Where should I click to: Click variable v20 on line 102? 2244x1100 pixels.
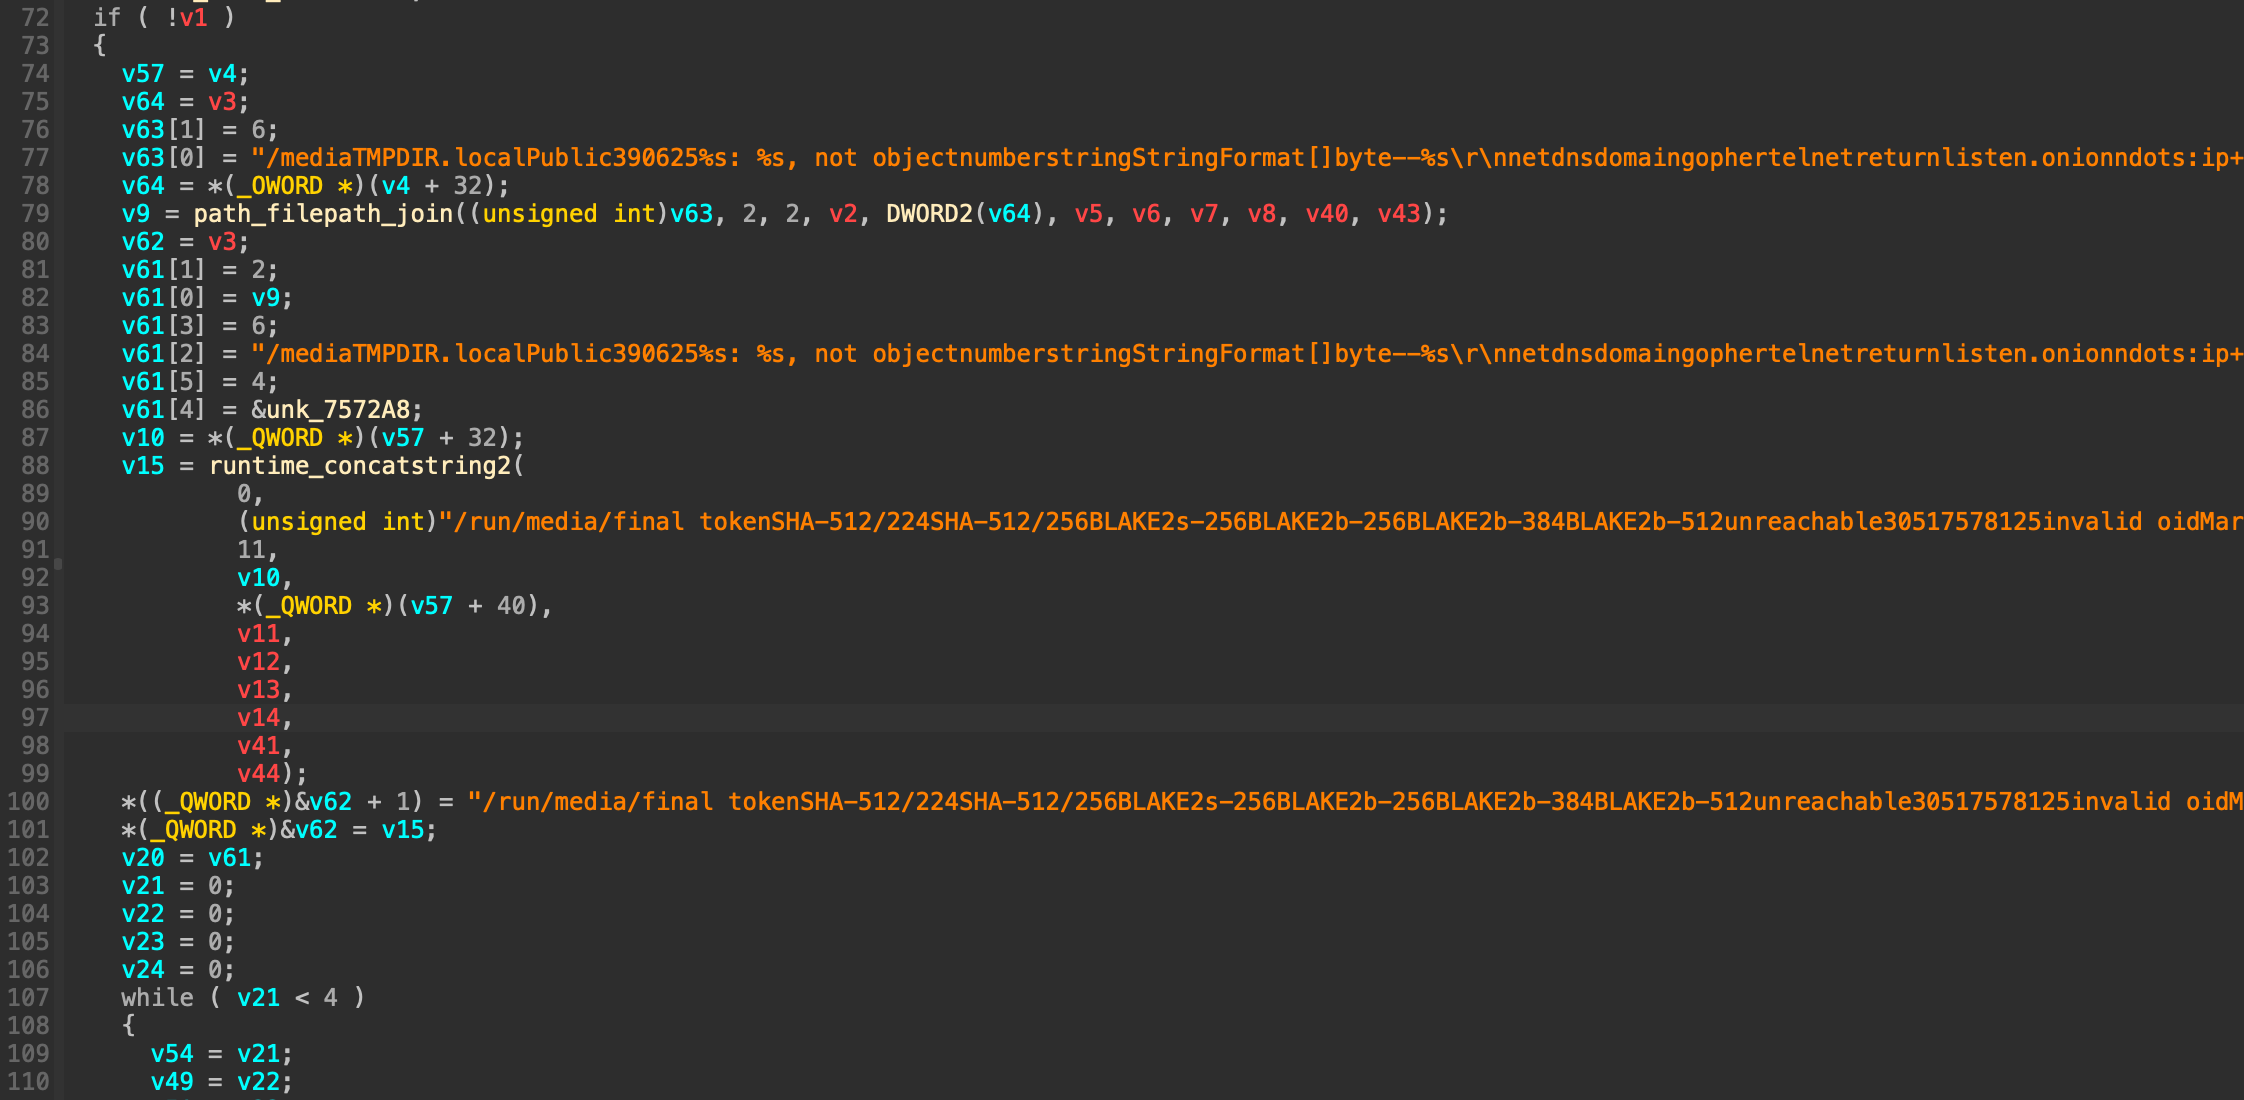click(142, 858)
